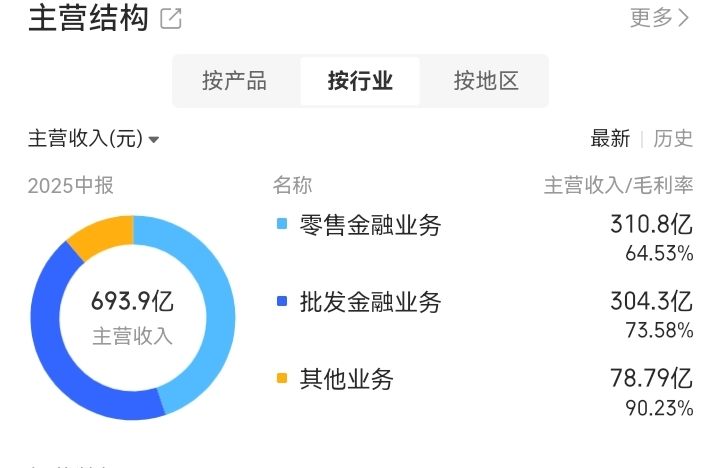Click the 310.8亿 revenue value
Image resolution: width=720 pixels, height=468 pixels.
tap(651, 224)
